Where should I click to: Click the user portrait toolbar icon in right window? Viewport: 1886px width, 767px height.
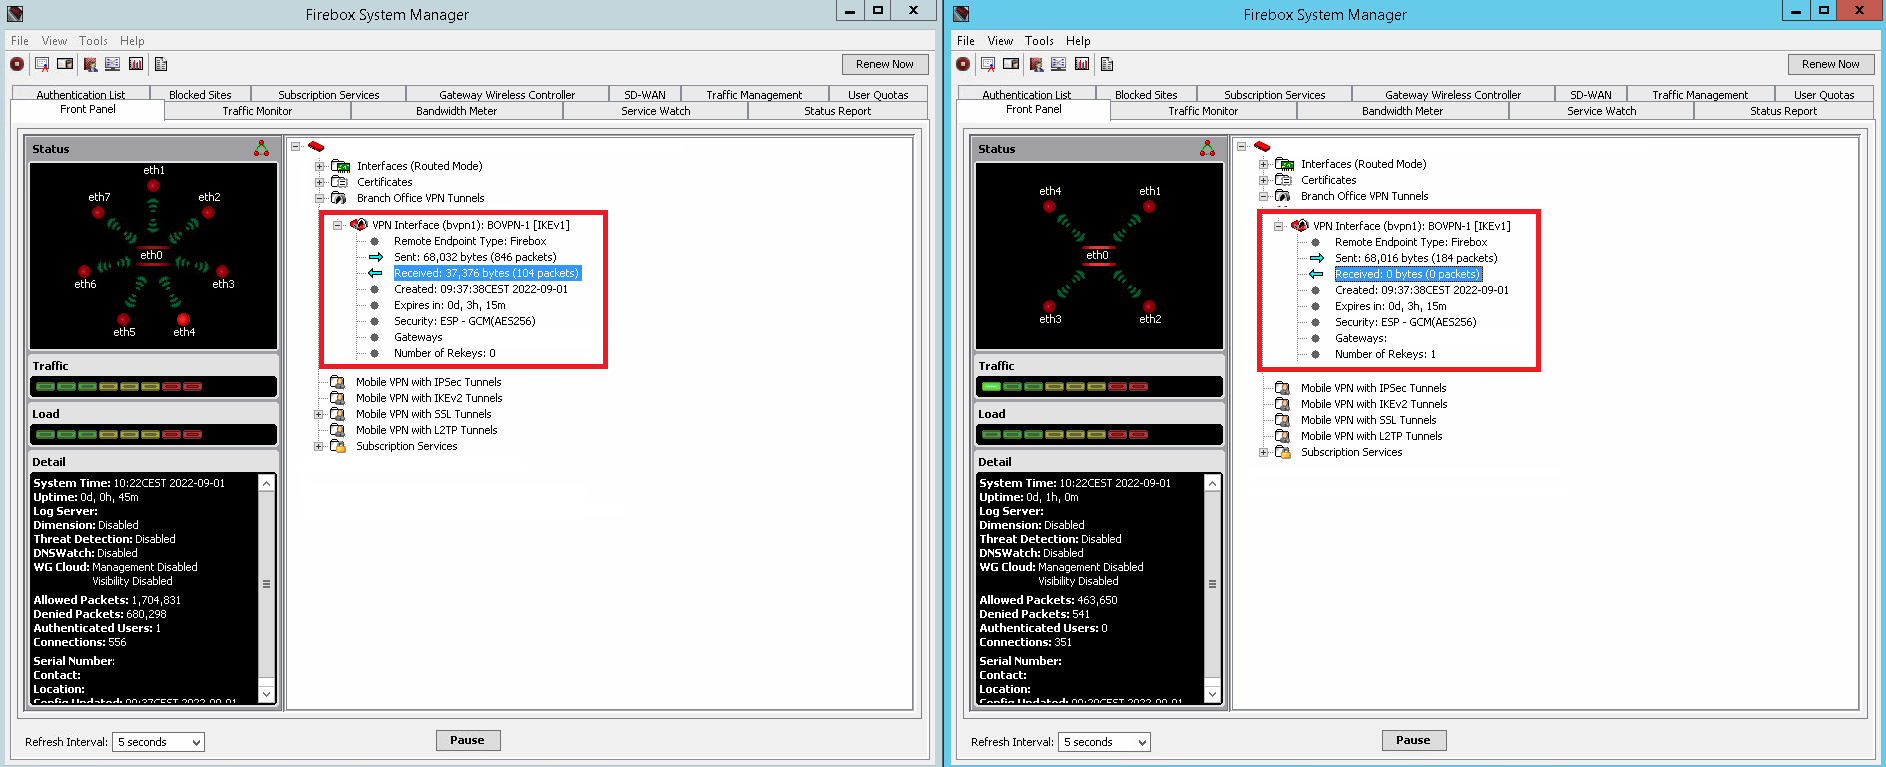click(x=1036, y=64)
